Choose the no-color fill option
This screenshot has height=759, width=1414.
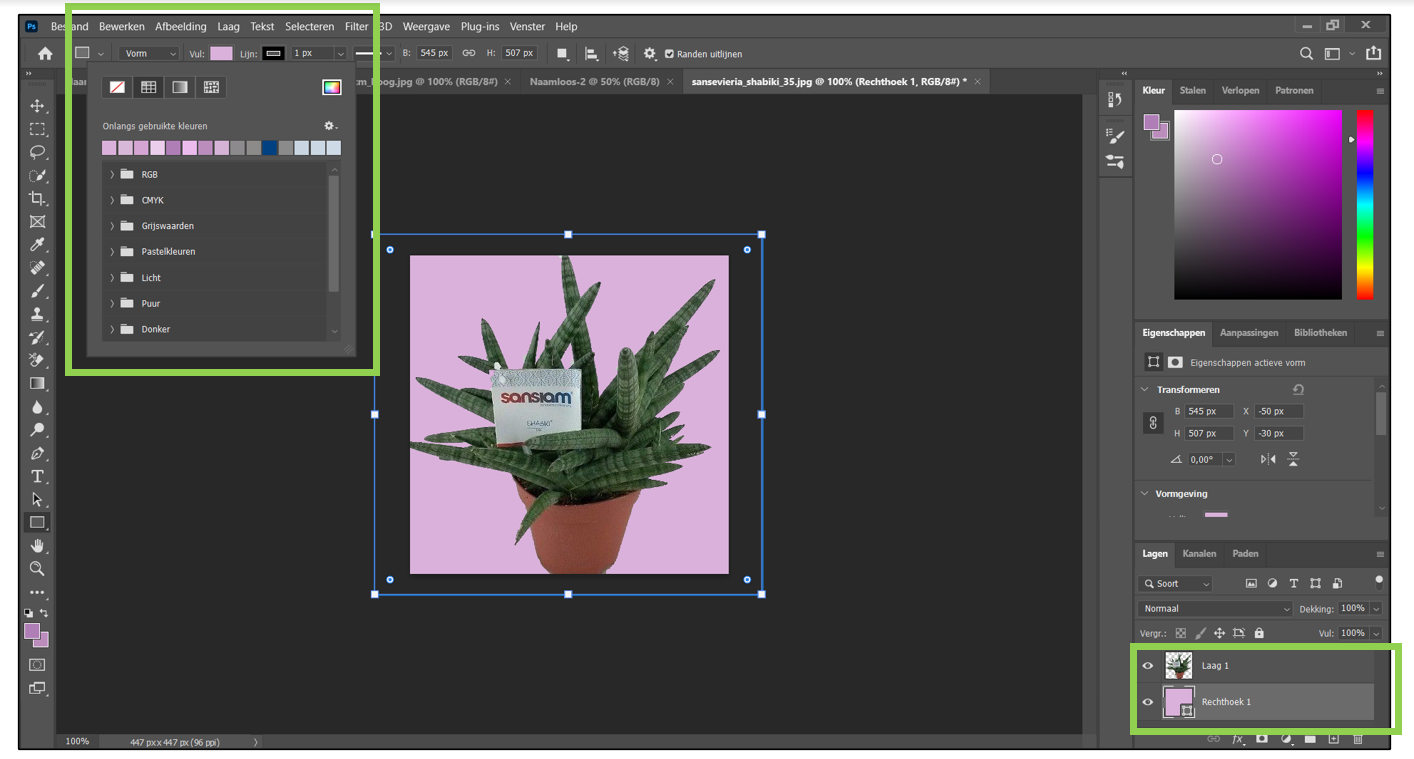[117, 88]
